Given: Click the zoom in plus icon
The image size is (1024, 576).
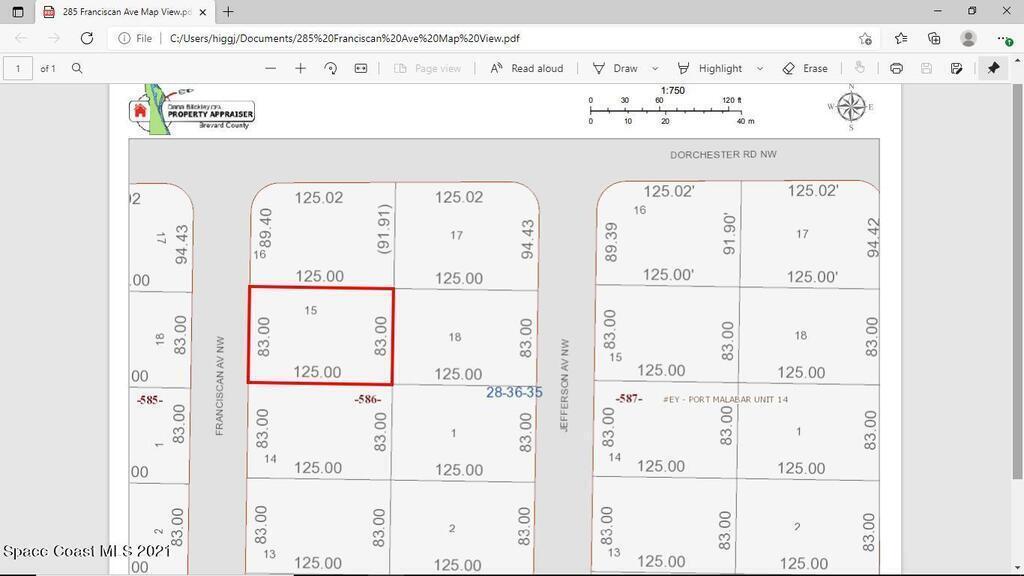Looking at the screenshot, I should point(300,68).
